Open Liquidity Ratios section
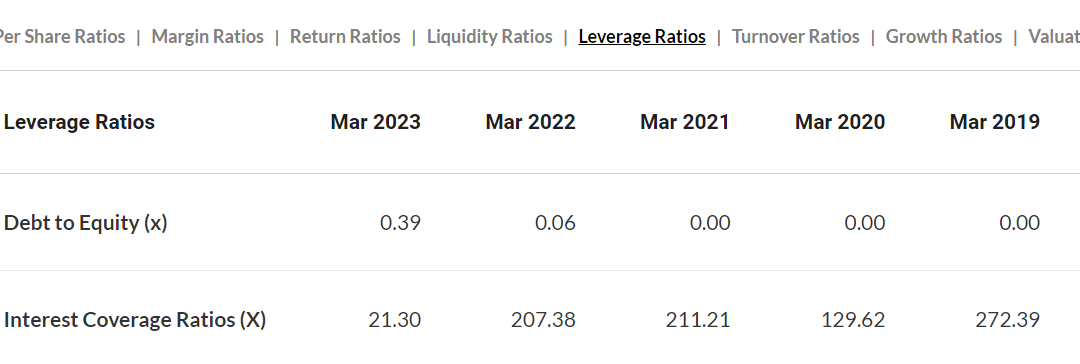Screen dimensions: 1080x364 pos(490,37)
